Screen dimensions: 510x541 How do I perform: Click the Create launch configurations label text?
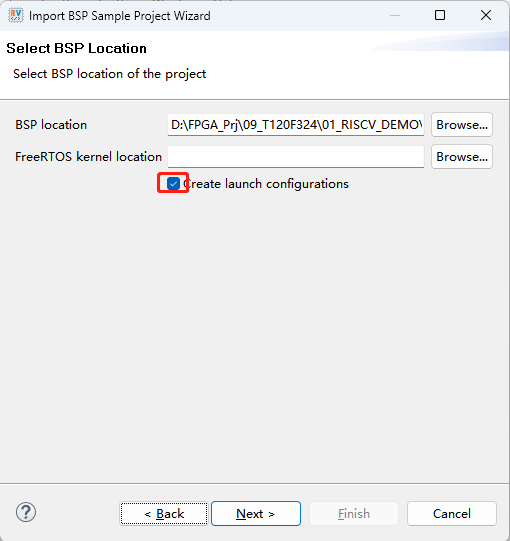(x=266, y=184)
